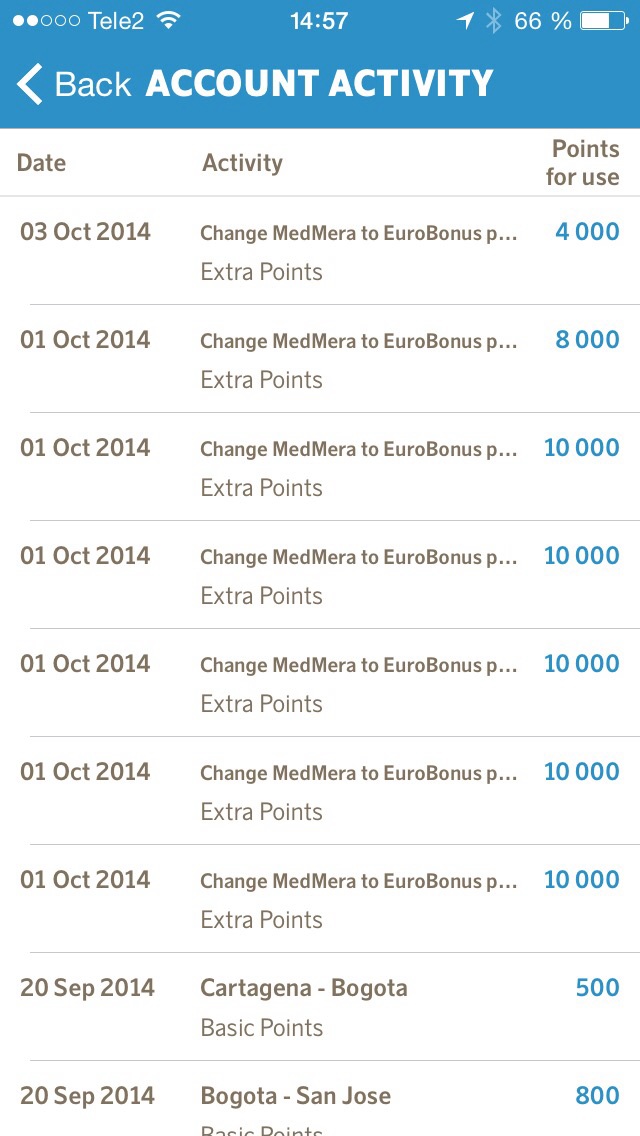Select the Activity column header
The image size is (640, 1136).
[242, 163]
